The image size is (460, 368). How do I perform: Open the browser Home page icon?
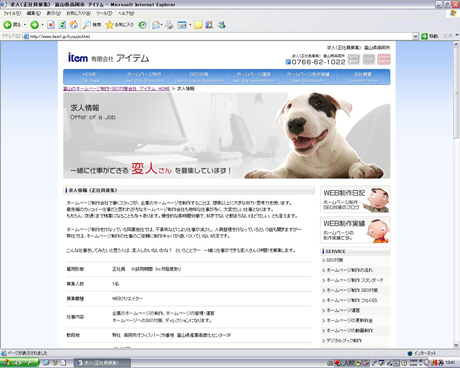coord(74,25)
